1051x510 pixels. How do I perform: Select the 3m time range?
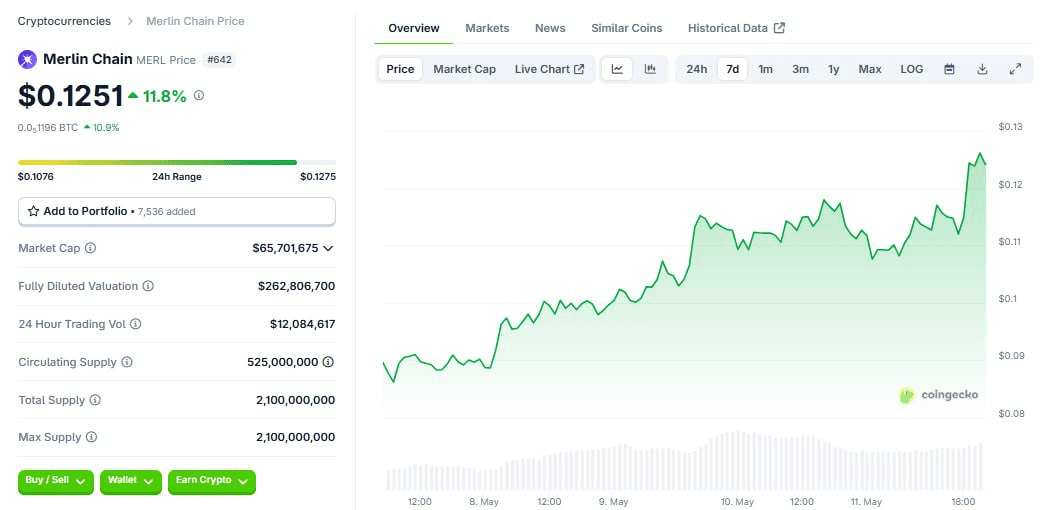800,69
